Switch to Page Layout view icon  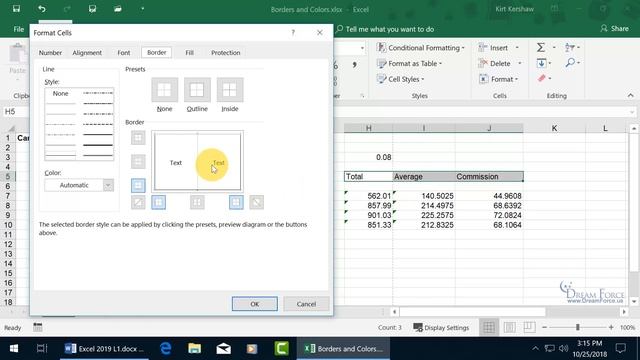(x=509, y=327)
